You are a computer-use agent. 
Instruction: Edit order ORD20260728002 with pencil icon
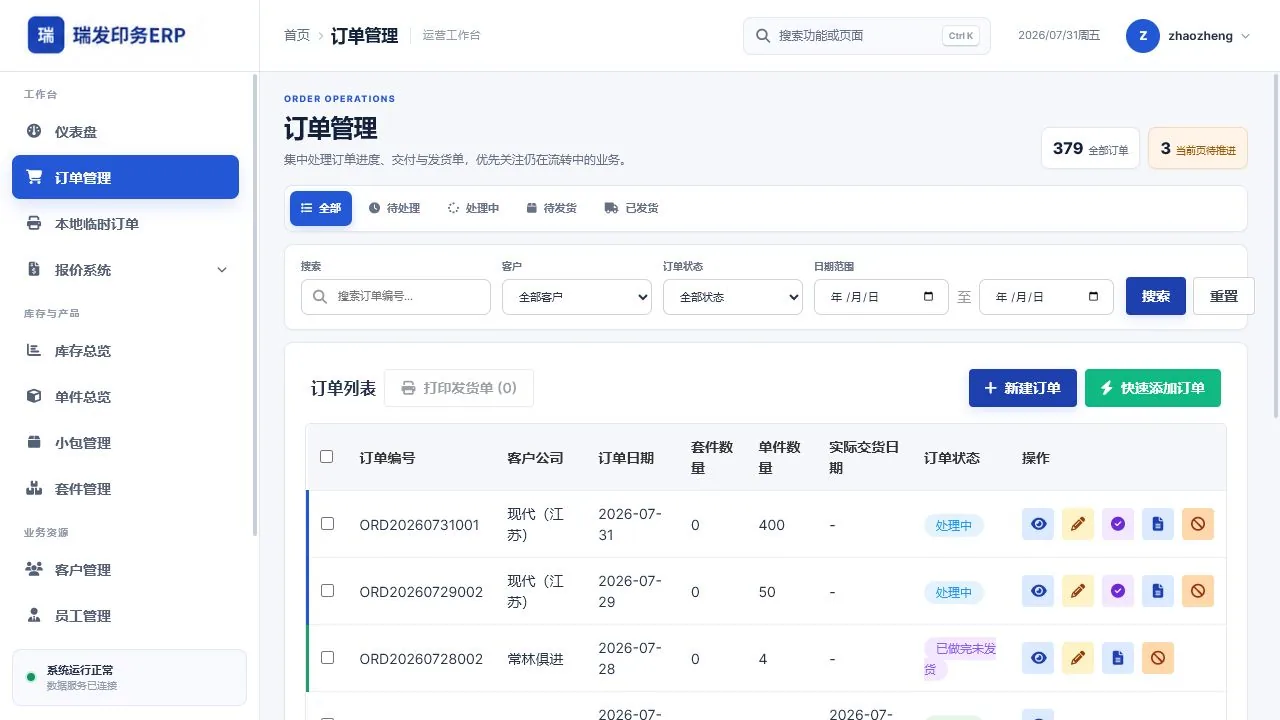[1078, 658]
